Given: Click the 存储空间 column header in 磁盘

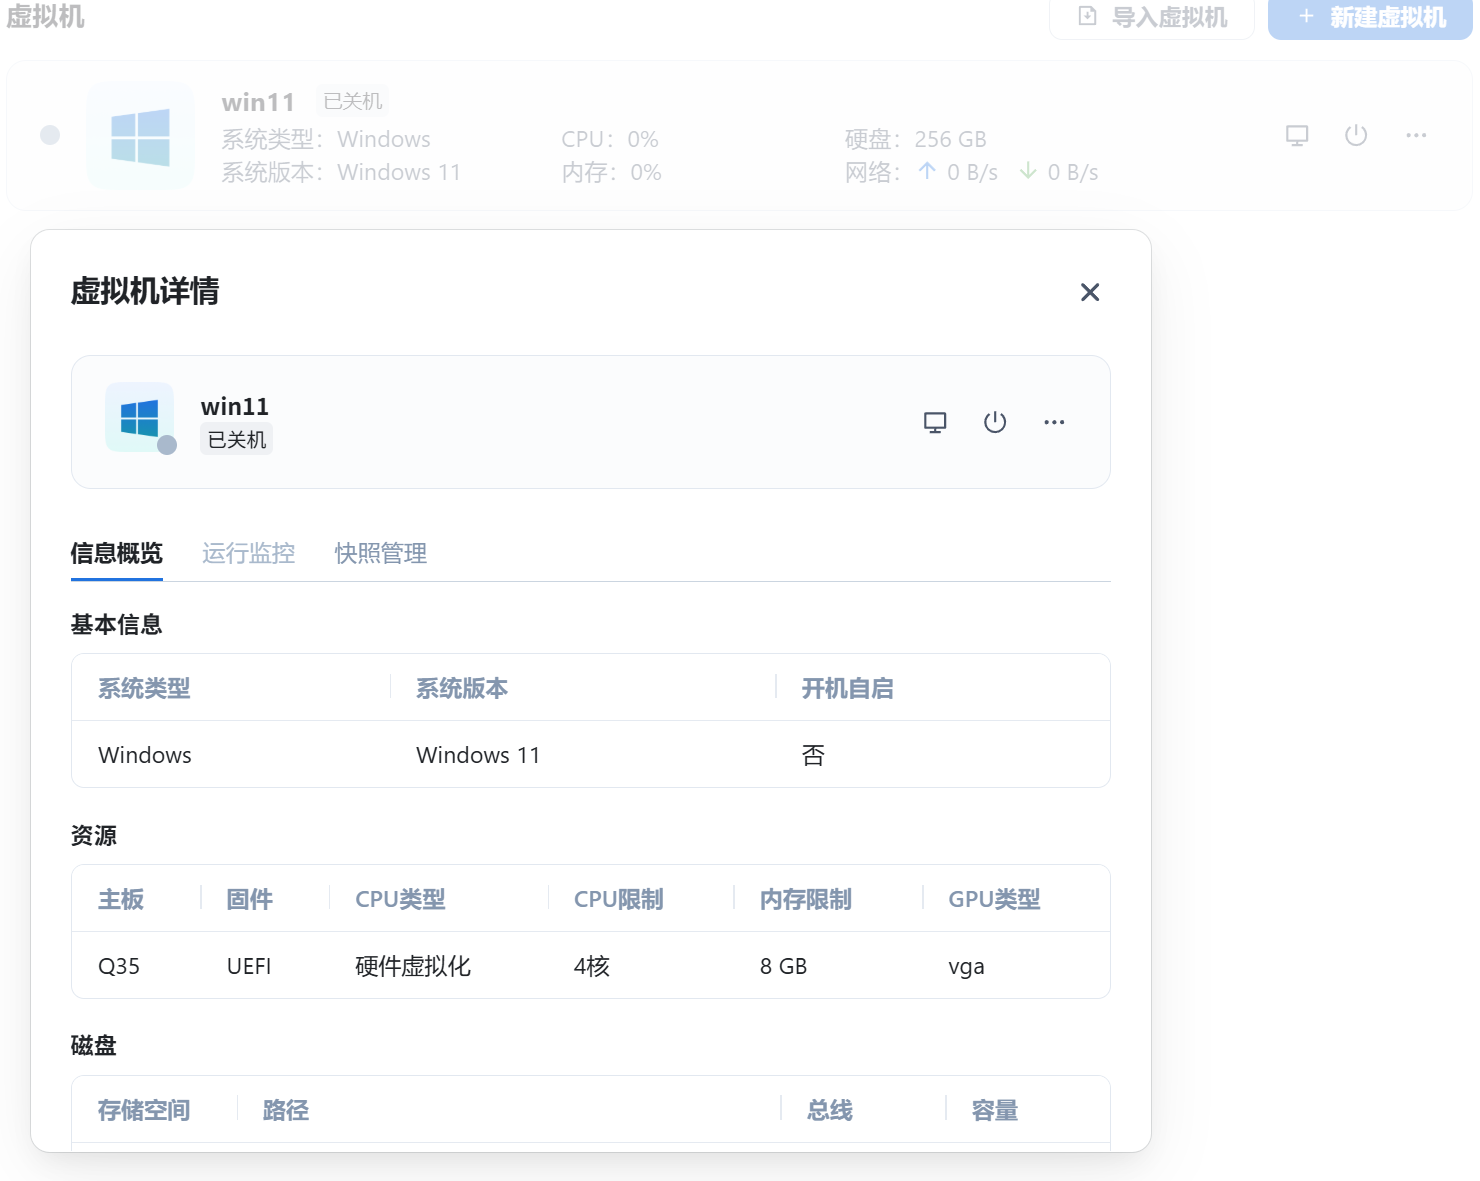Looking at the screenshot, I should pyautogui.click(x=144, y=1110).
